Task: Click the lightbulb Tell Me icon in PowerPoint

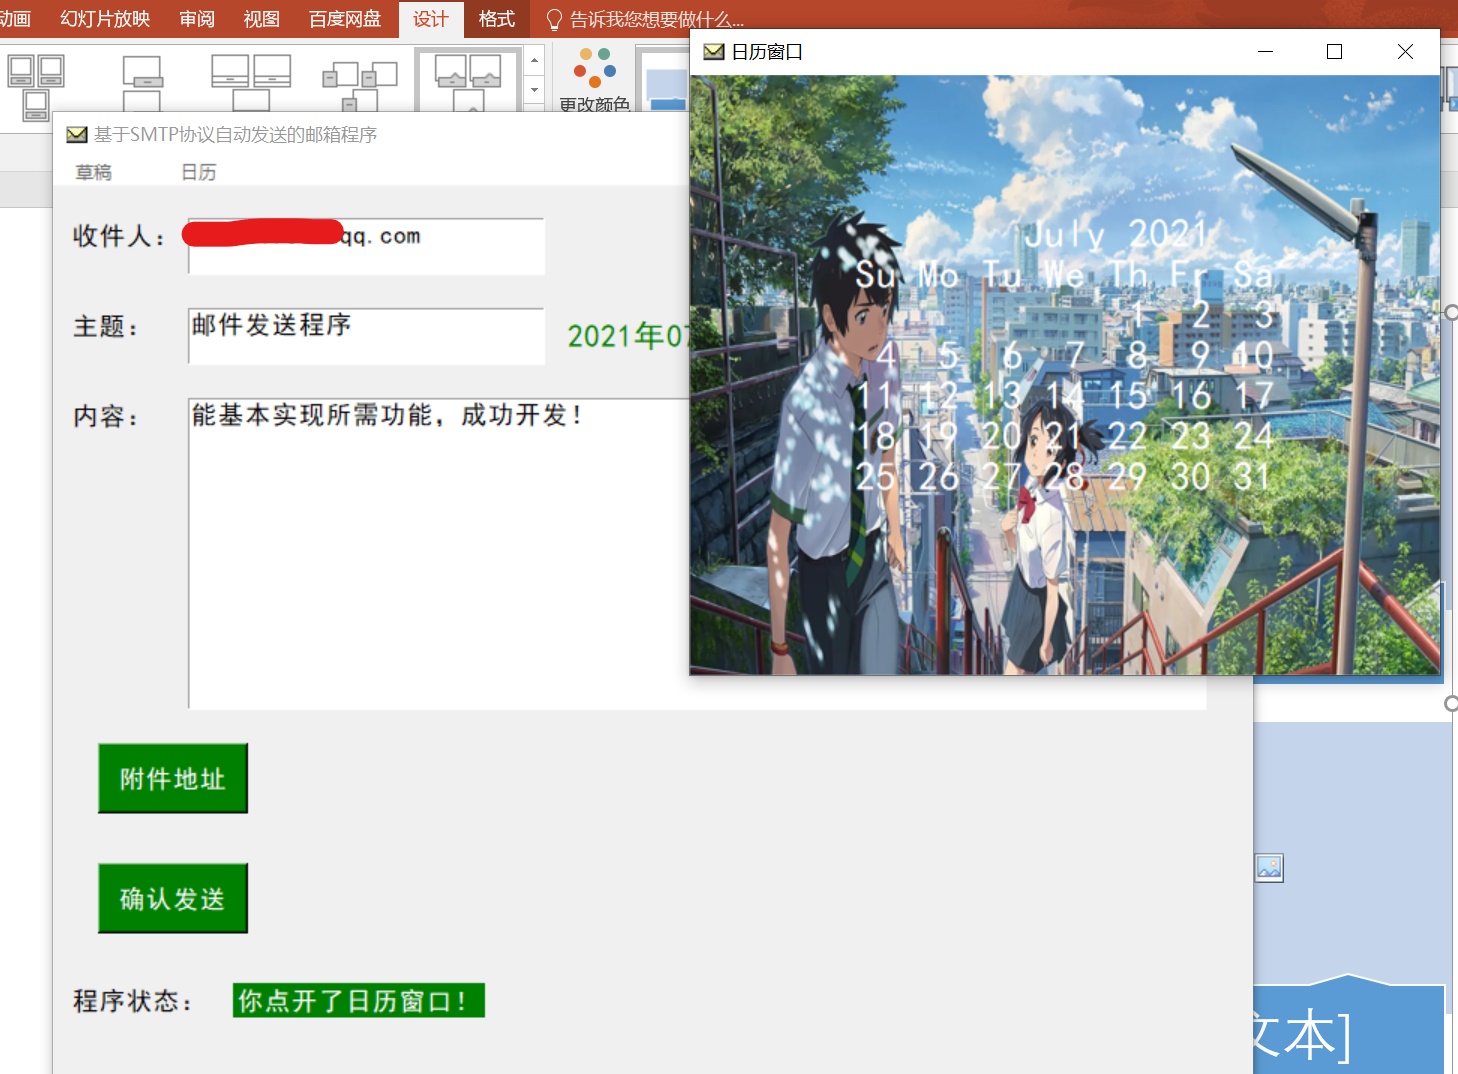Action: (554, 19)
